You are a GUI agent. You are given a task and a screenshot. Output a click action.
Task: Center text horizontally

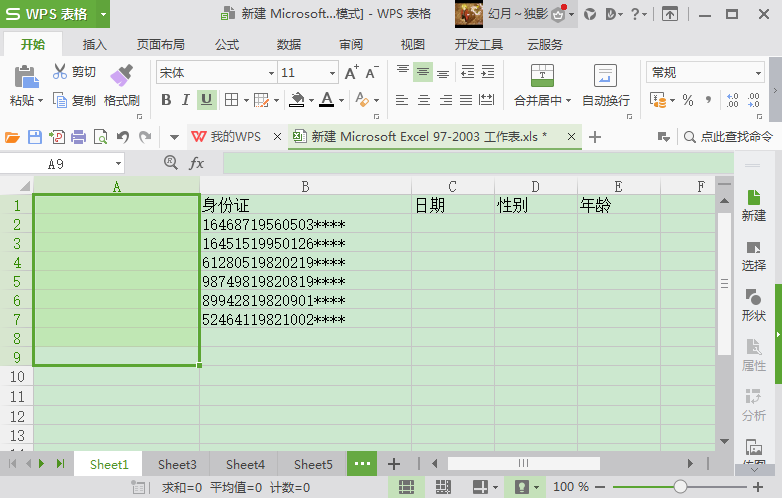(424, 100)
